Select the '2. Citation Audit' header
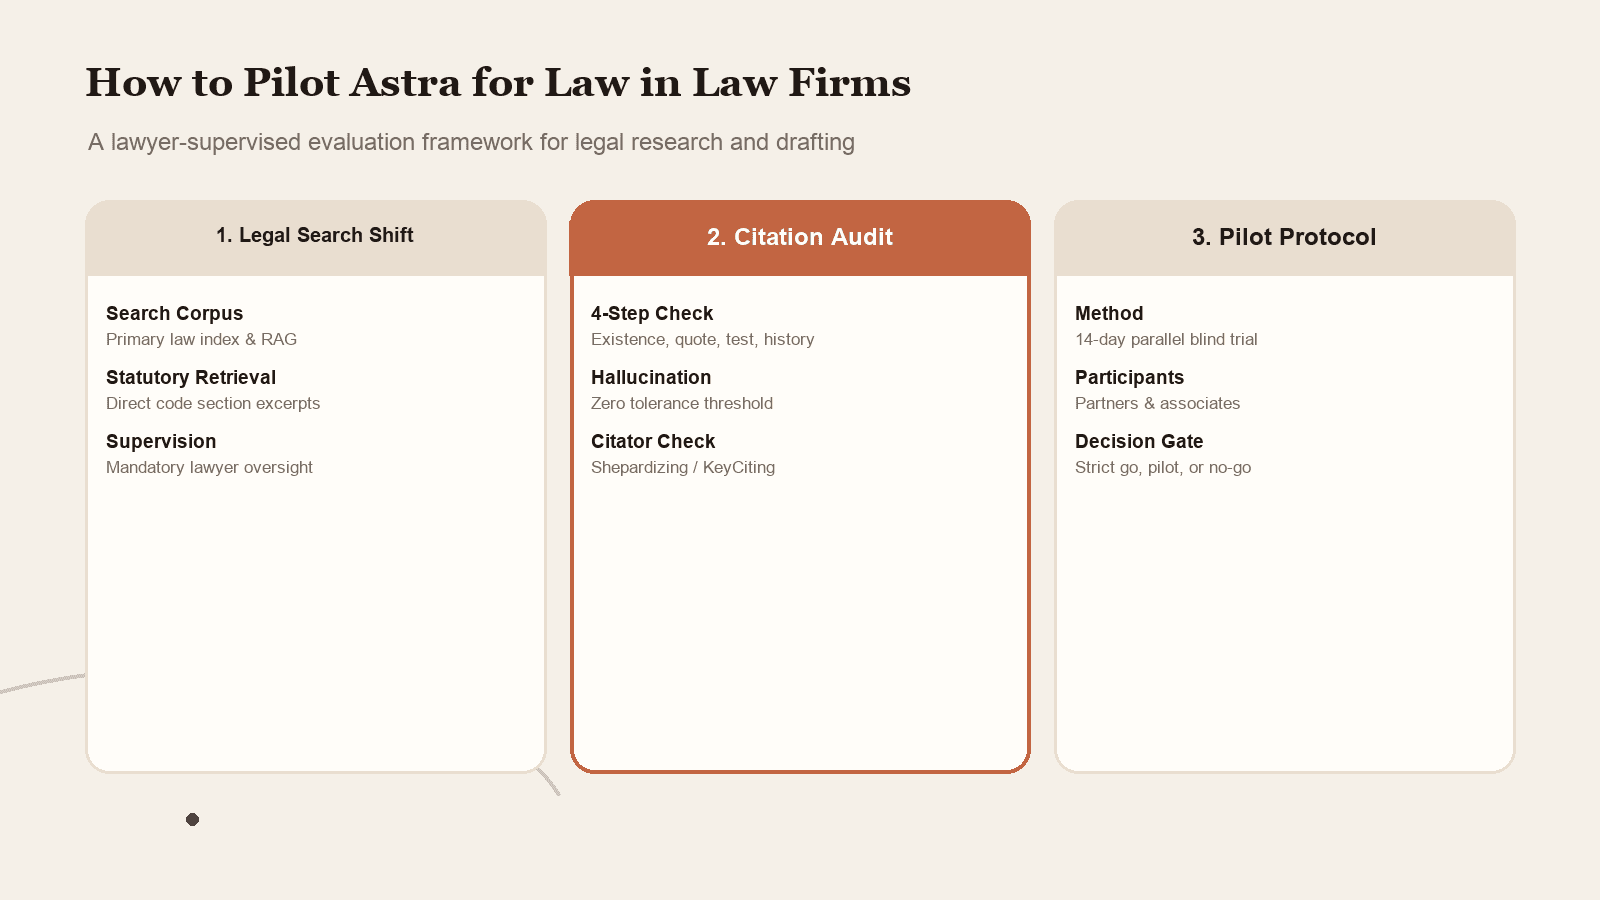 (800, 237)
